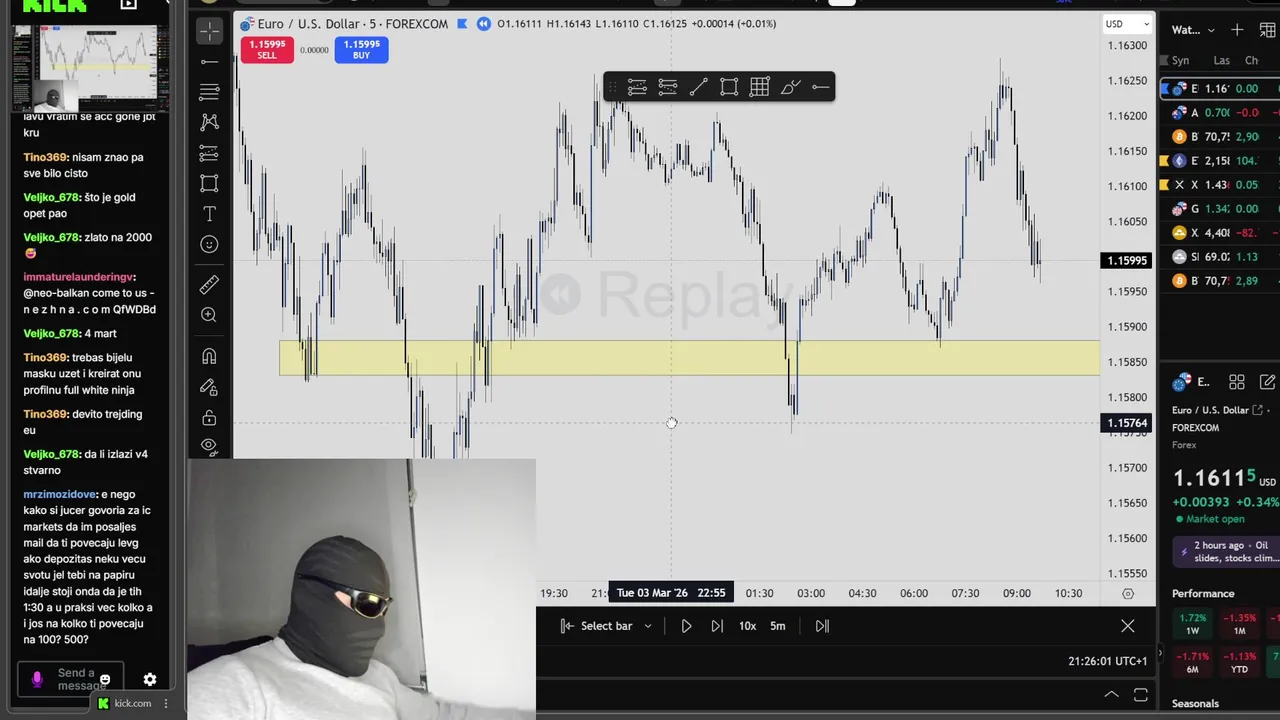Screen dimensions: 1280x720
Task: Open the emoji icons tool
Action: [x=209, y=244]
